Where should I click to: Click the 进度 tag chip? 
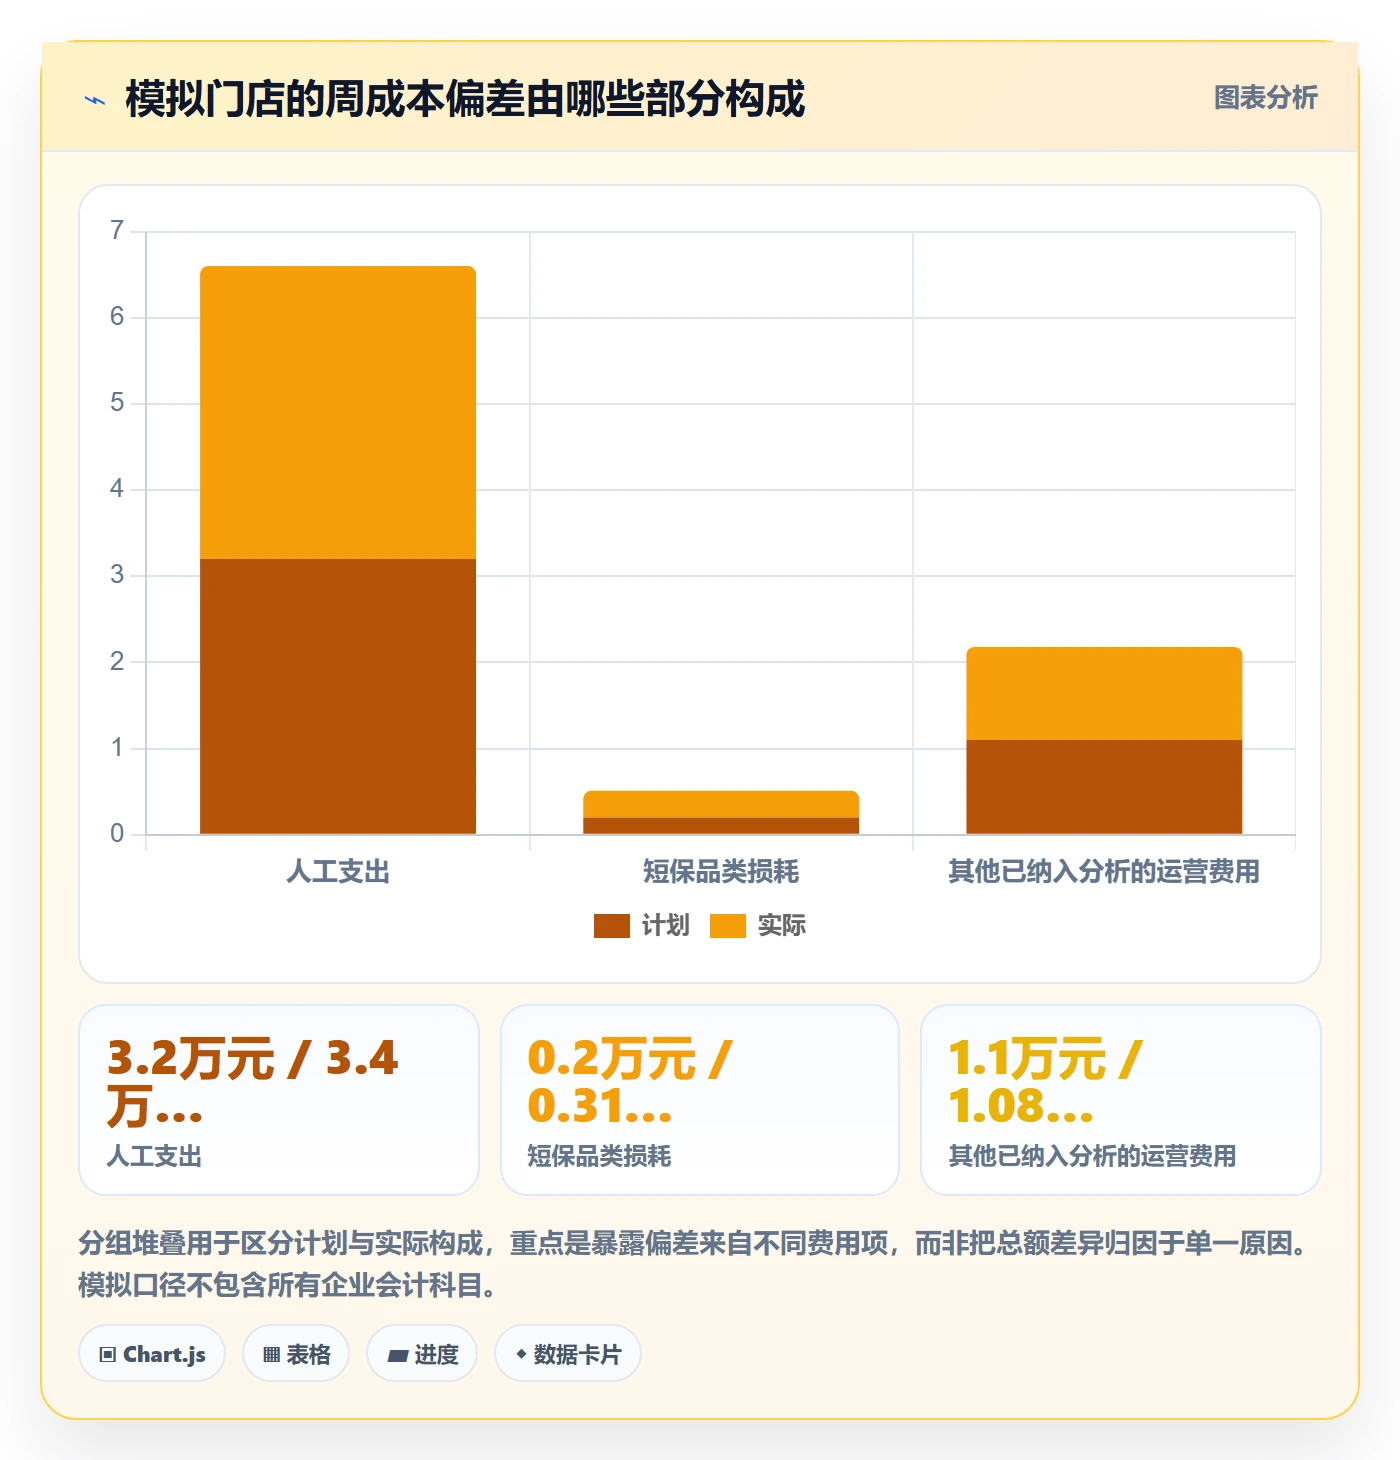click(x=422, y=1354)
